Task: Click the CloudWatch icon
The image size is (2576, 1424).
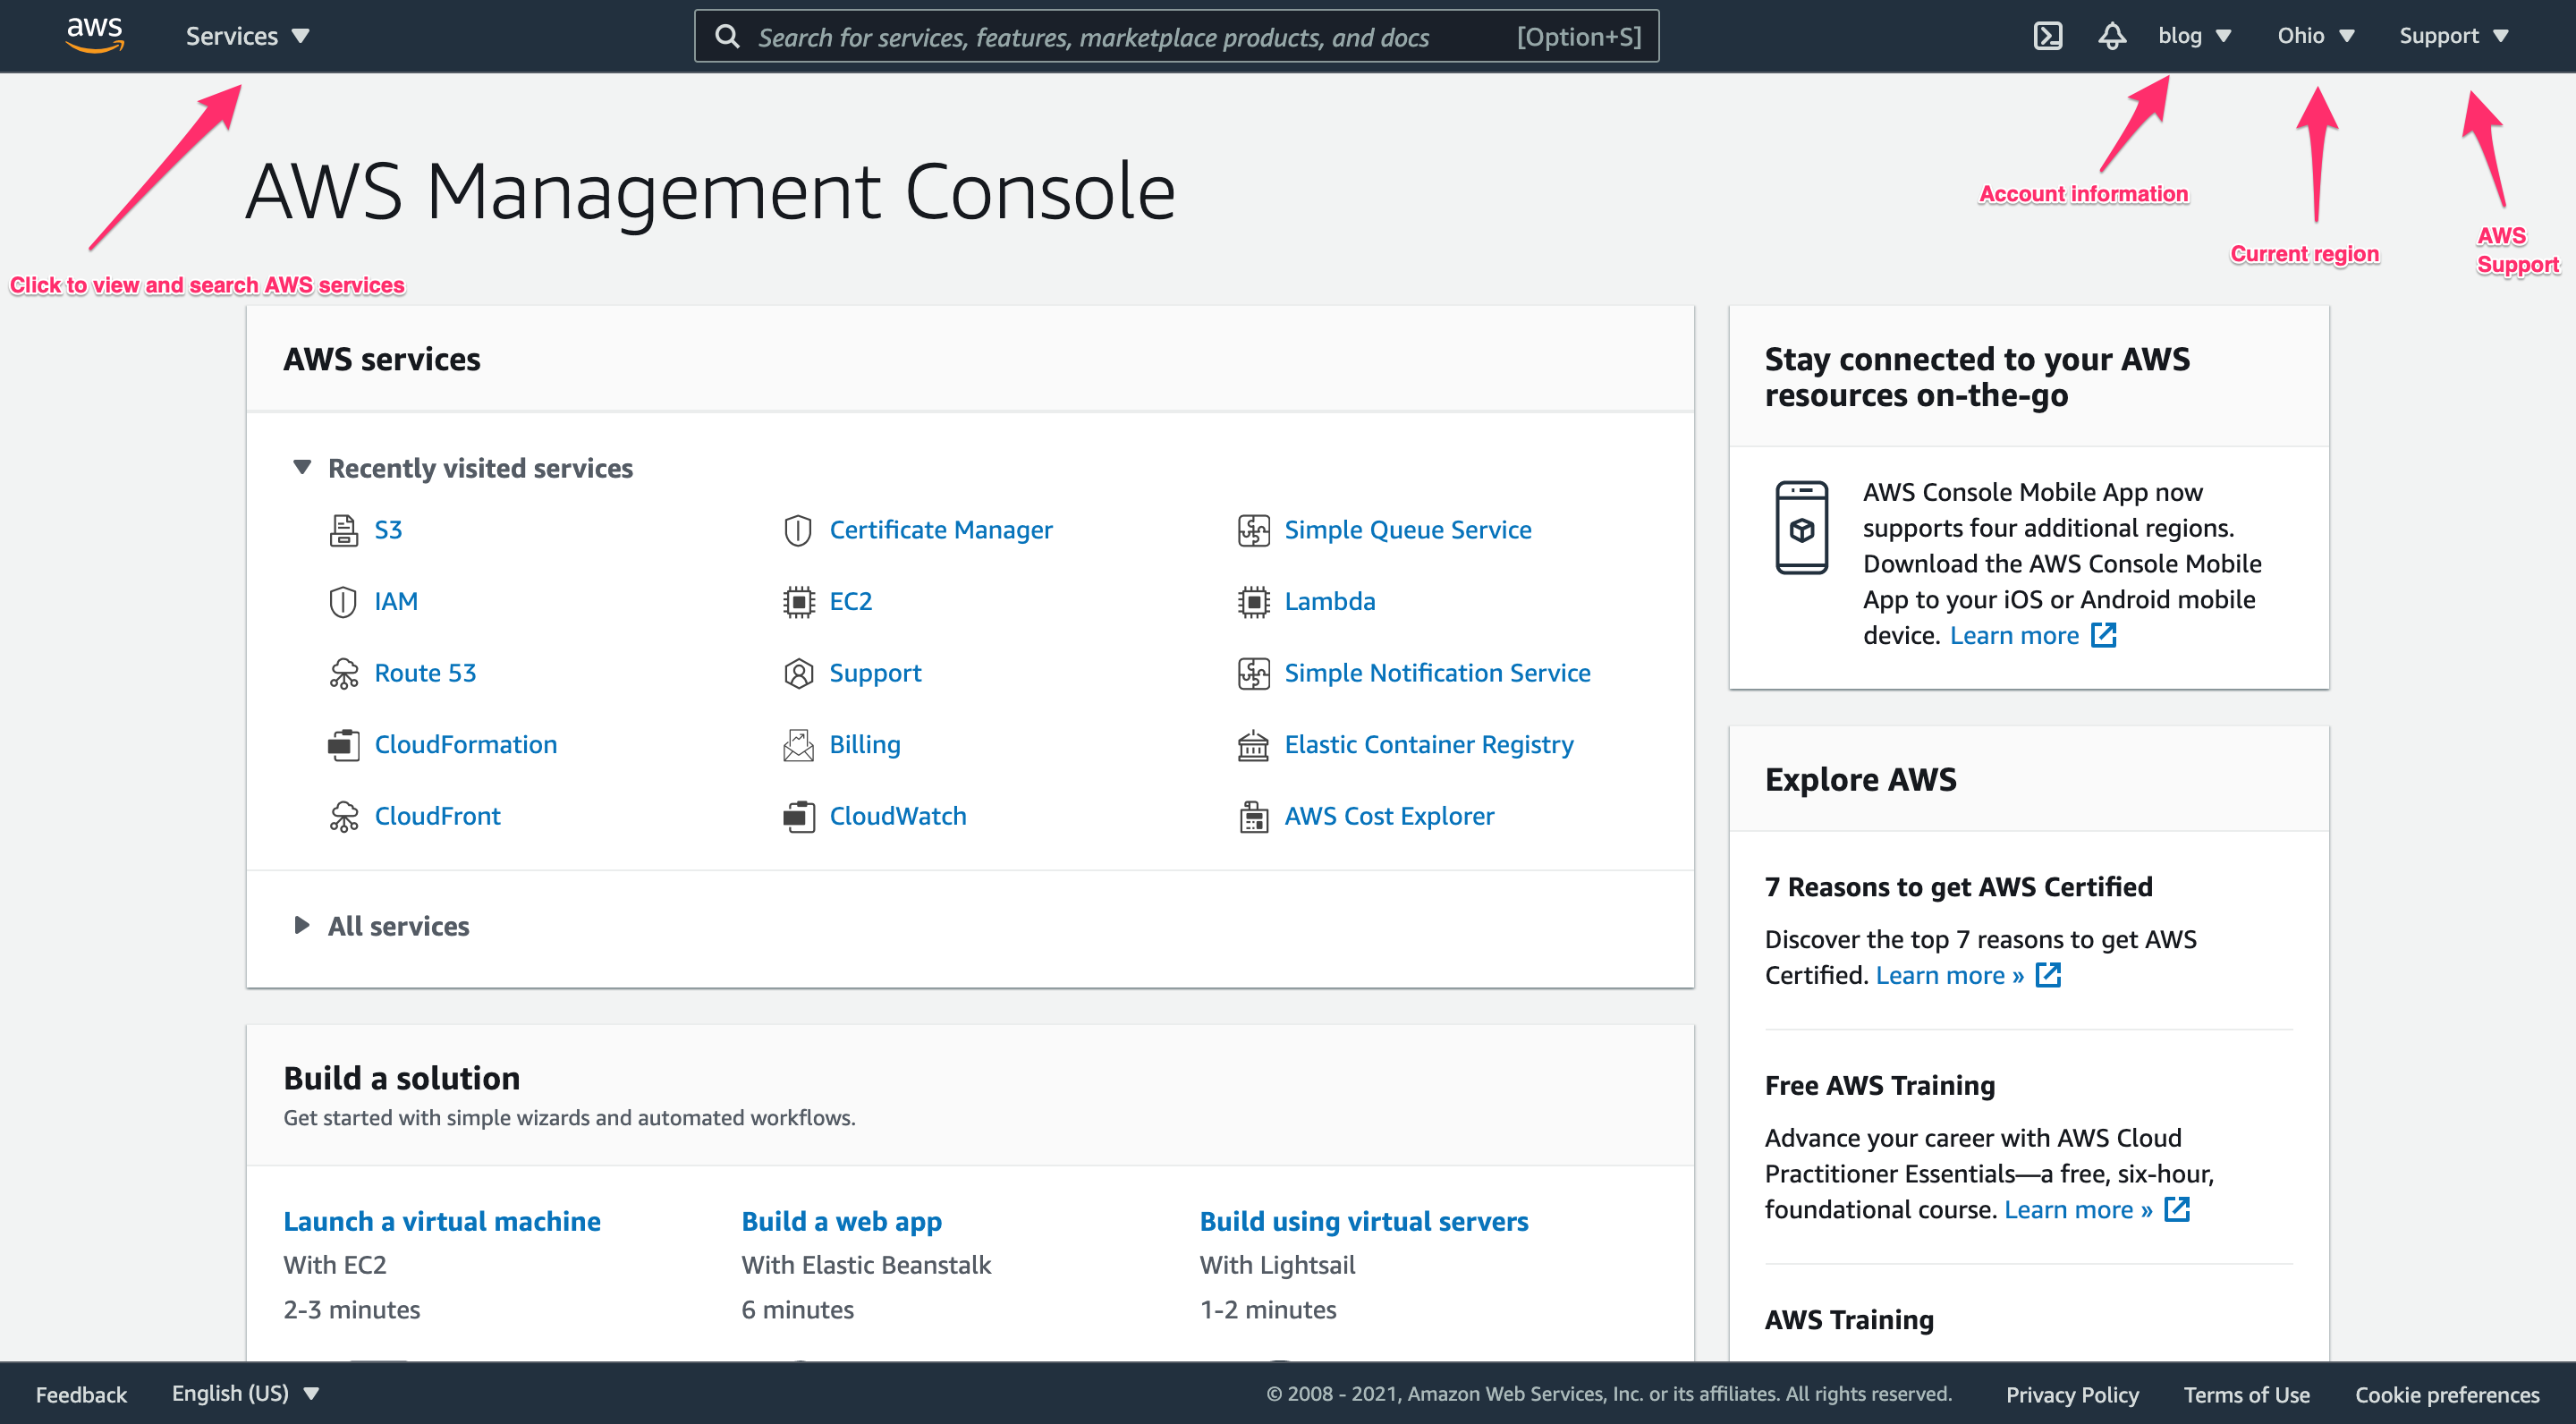Action: pyautogui.click(x=798, y=817)
